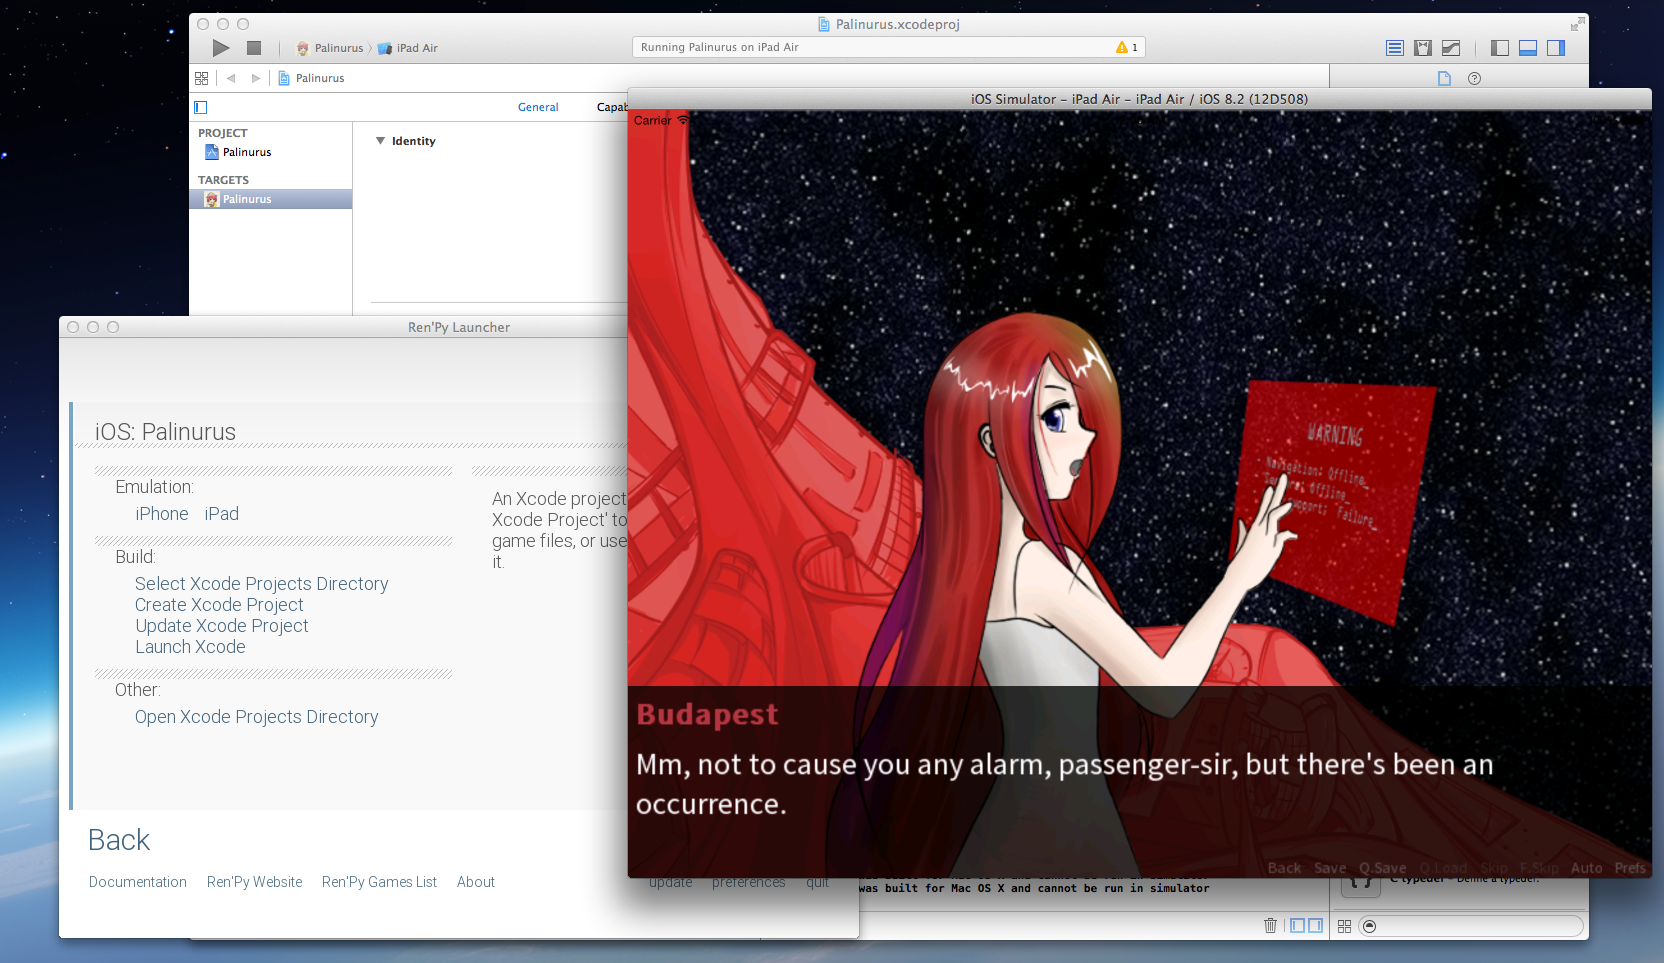Stop the running Palinurus app
1664x963 pixels.
[x=254, y=48]
